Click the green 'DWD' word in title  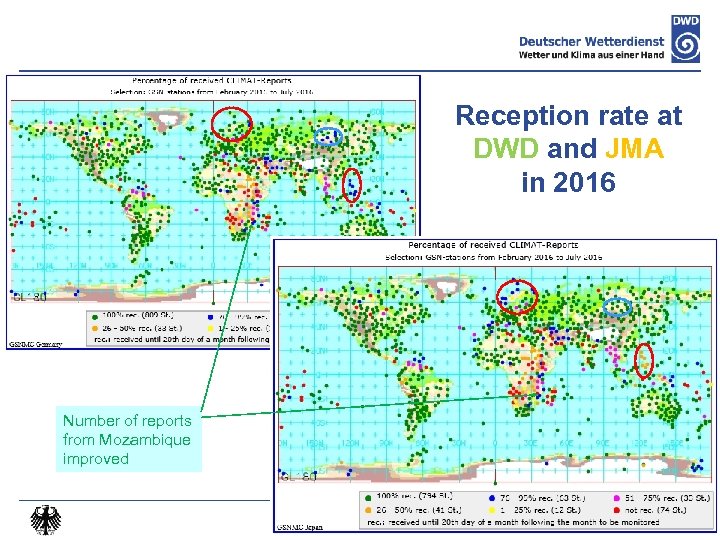click(506, 148)
